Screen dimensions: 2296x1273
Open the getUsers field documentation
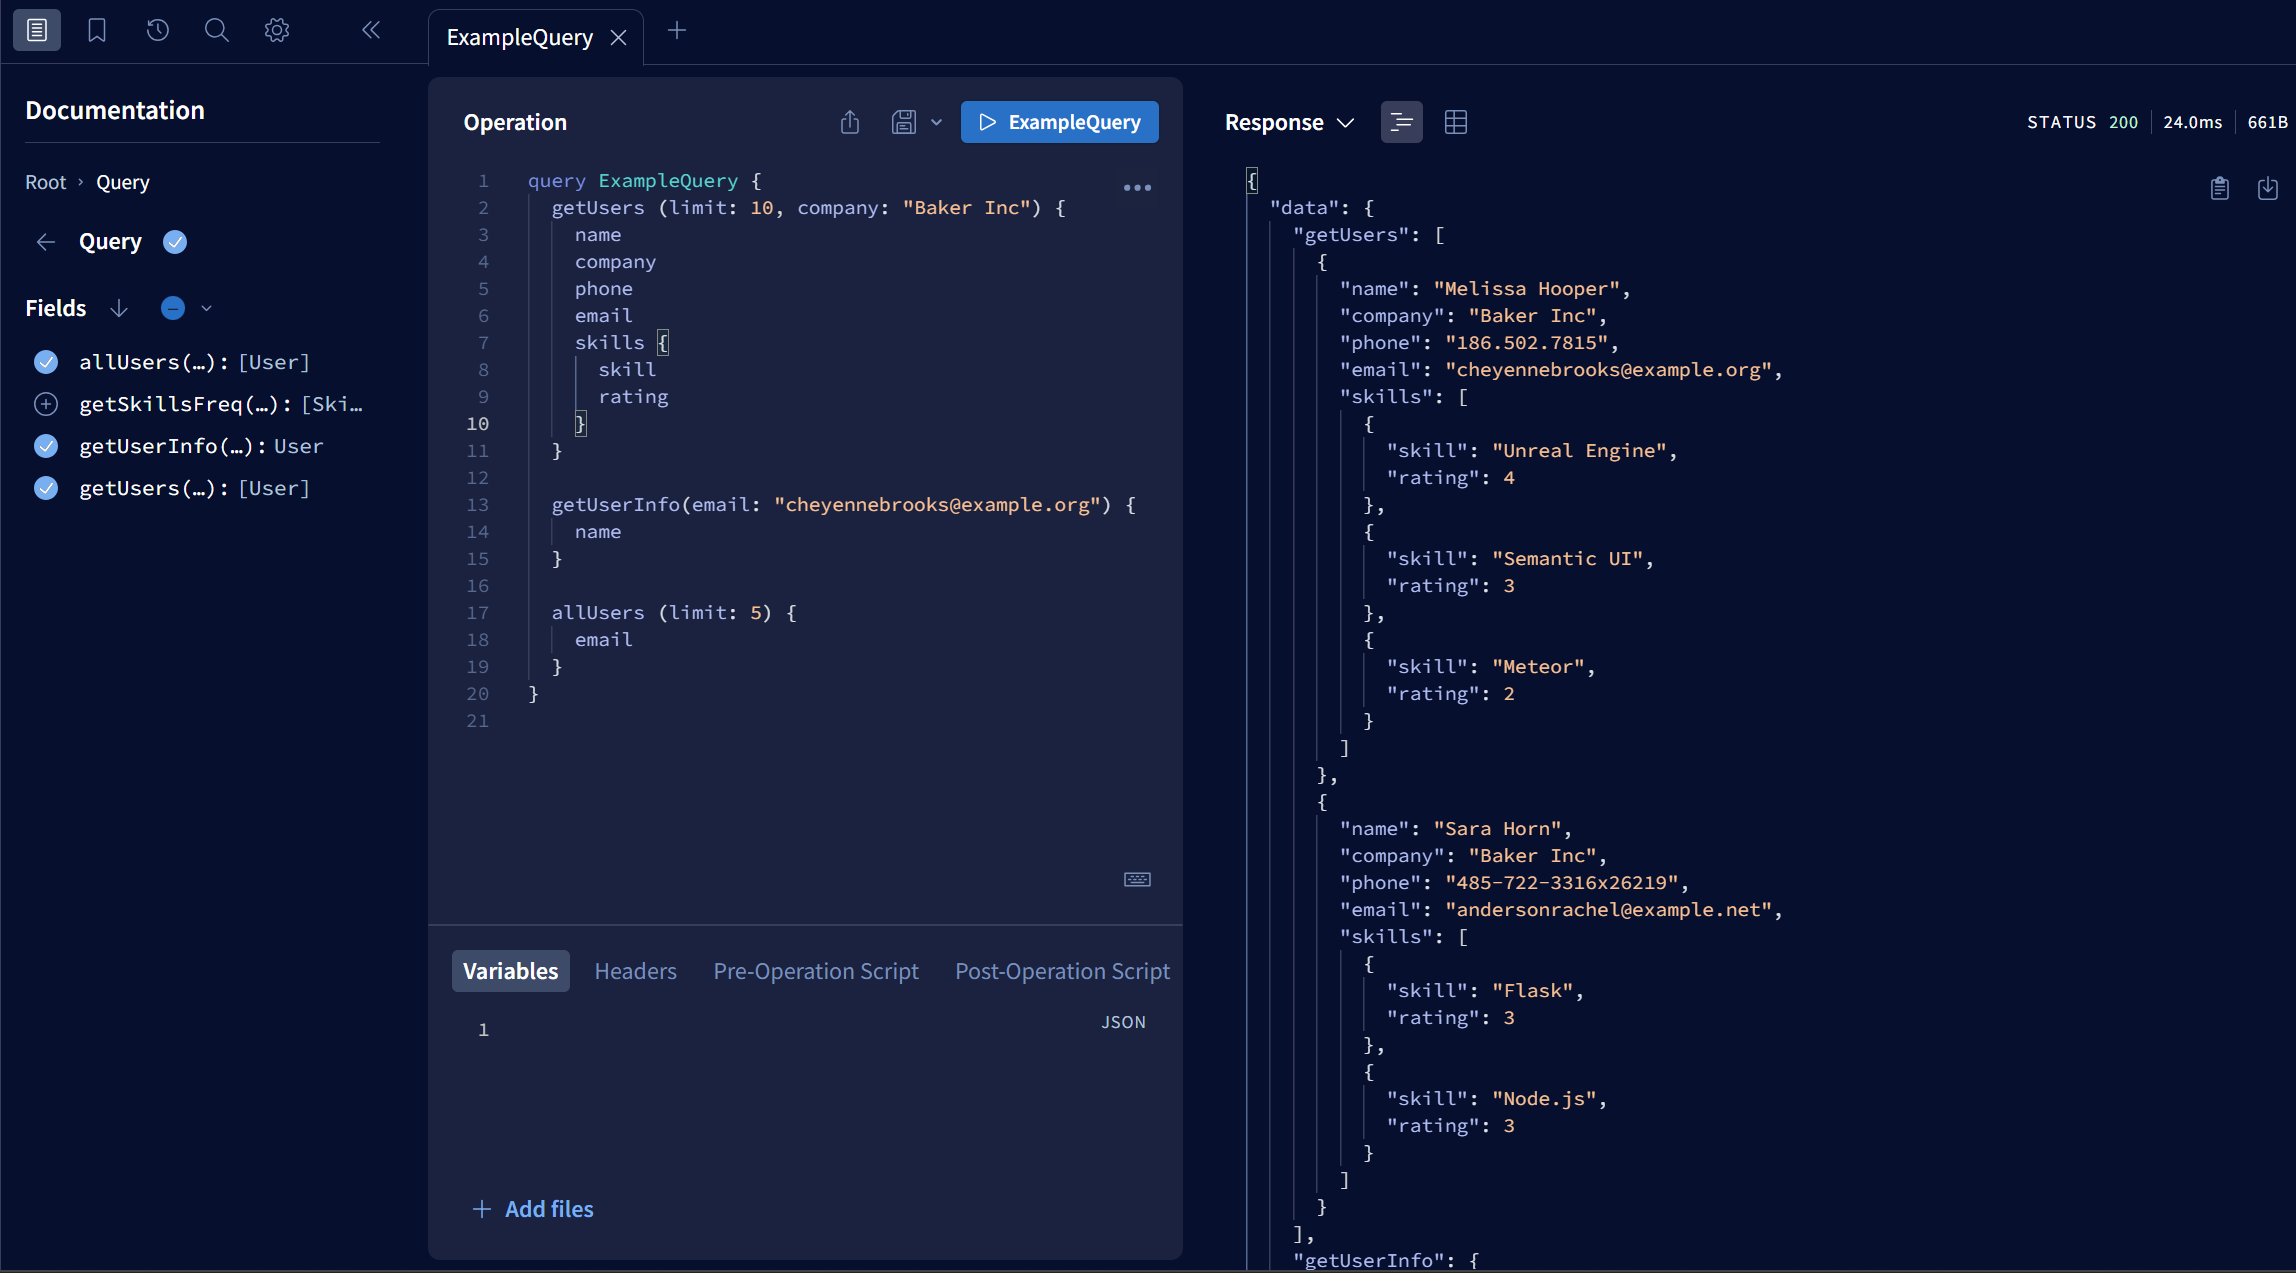pyautogui.click(x=194, y=488)
